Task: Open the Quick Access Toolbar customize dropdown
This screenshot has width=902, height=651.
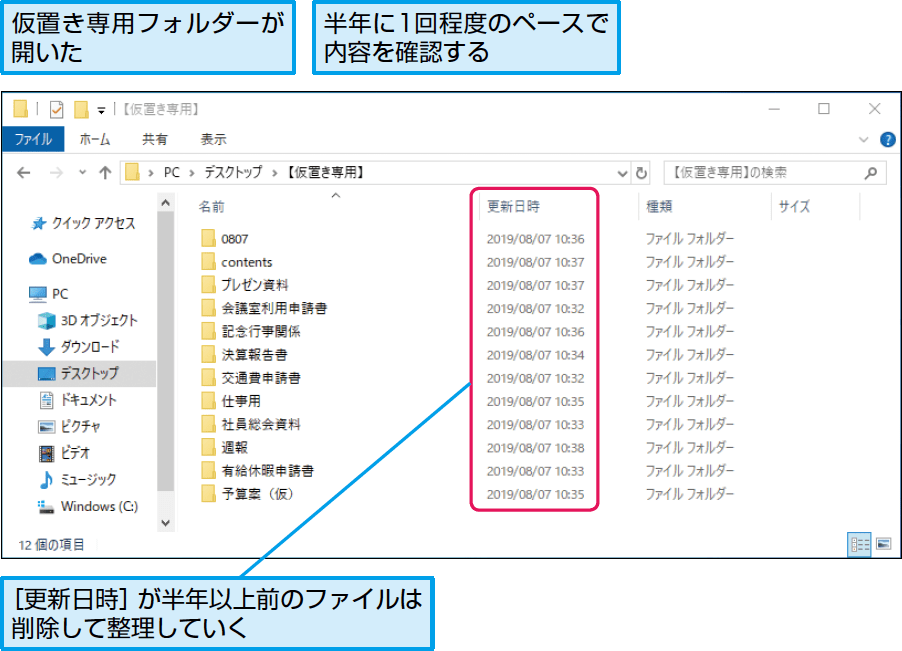Action: pyautogui.click(x=100, y=109)
